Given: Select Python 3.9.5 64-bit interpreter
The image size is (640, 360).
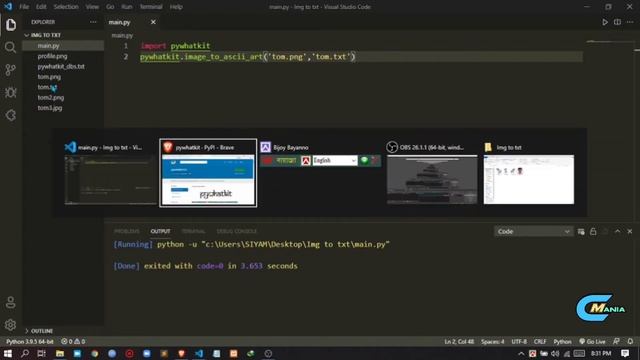Looking at the screenshot, I should 30,342.
